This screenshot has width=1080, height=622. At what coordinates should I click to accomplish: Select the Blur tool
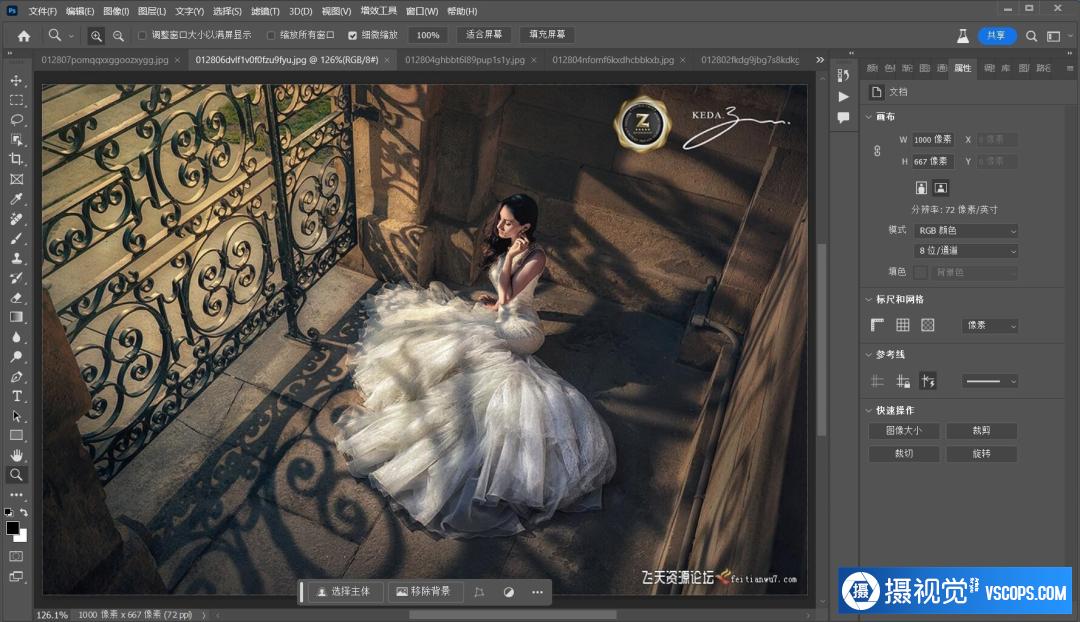tap(17, 338)
